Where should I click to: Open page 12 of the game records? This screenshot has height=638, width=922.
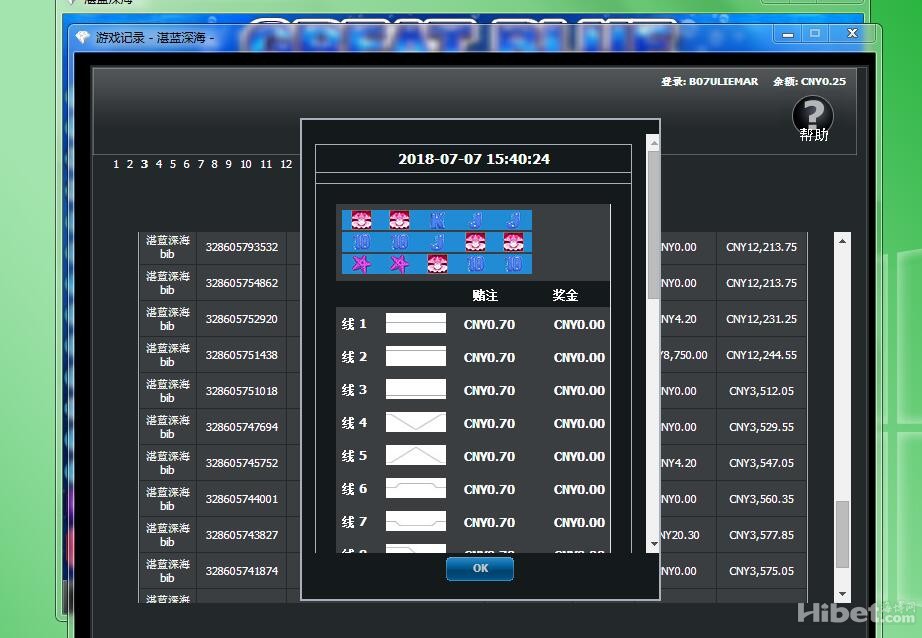coord(286,164)
